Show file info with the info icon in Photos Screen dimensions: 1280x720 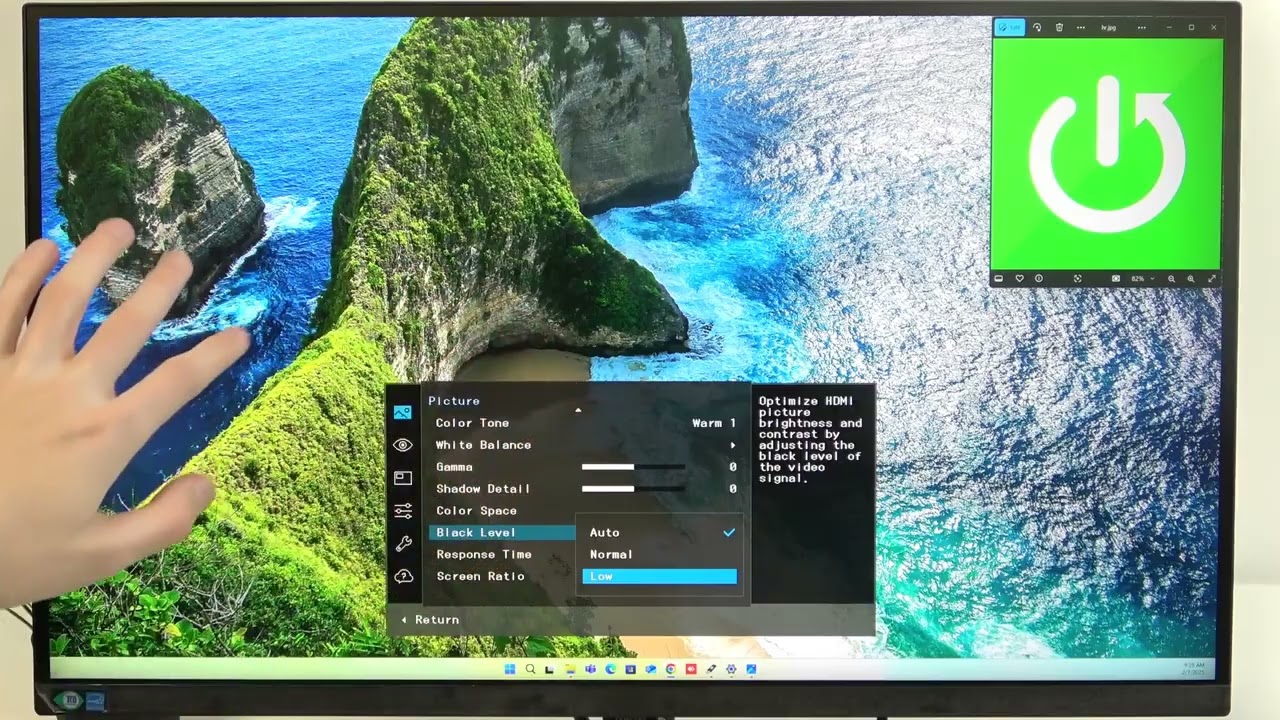pyautogui.click(x=1039, y=279)
